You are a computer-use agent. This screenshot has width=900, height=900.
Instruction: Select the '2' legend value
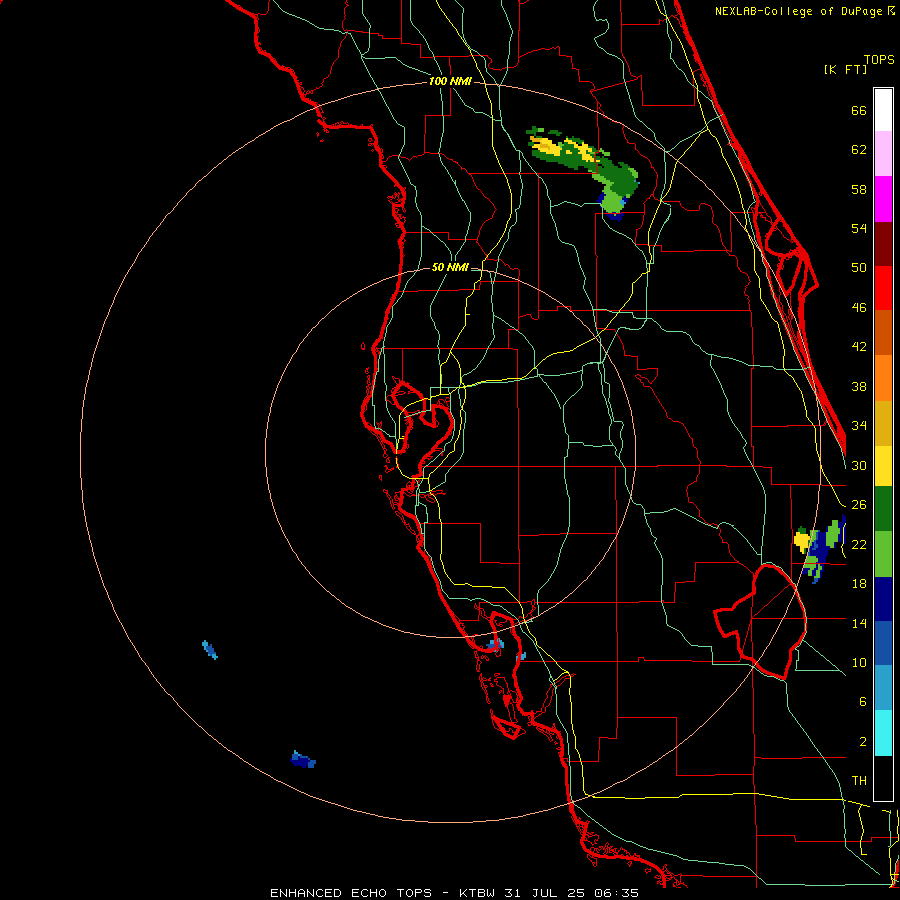tap(862, 742)
